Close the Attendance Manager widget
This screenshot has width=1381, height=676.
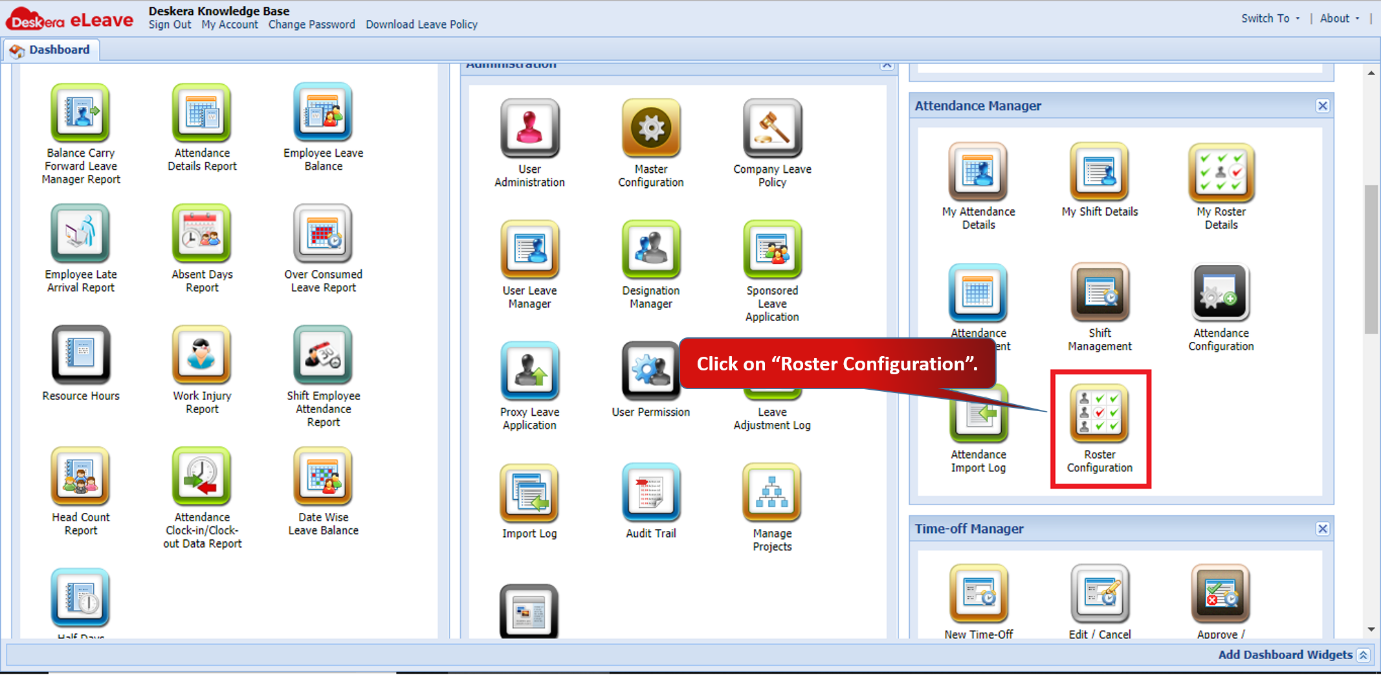point(1323,106)
